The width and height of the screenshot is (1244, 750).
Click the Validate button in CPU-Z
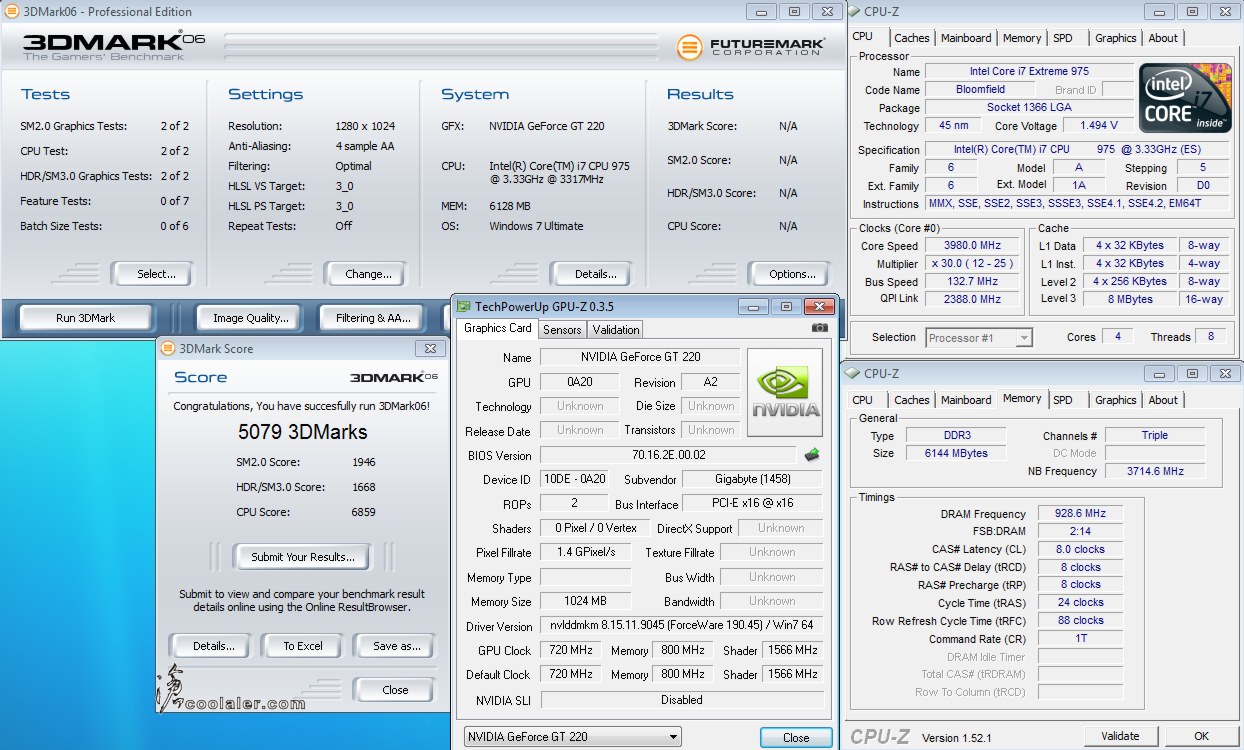point(1120,737)
